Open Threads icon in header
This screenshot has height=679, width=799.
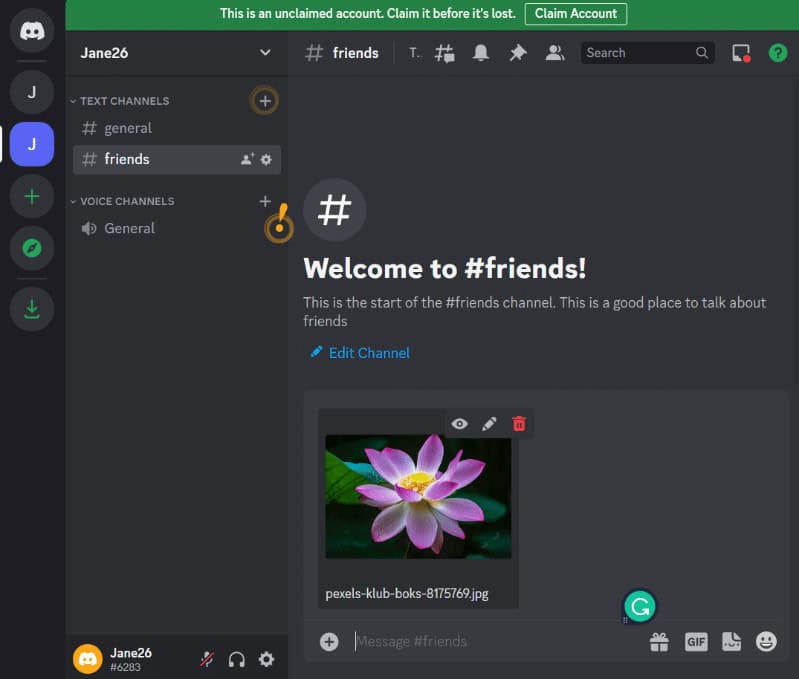[x=444, y=53]
